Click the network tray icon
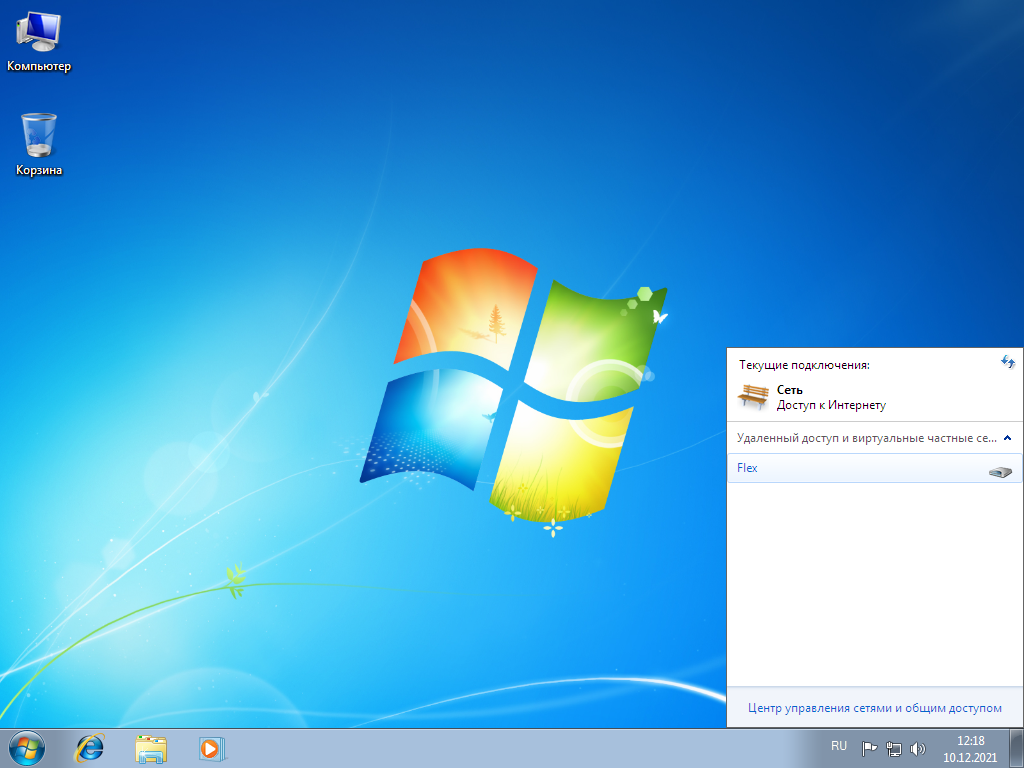The height and width of the screenshot is (768, 1024). click(x=893, y=748)
